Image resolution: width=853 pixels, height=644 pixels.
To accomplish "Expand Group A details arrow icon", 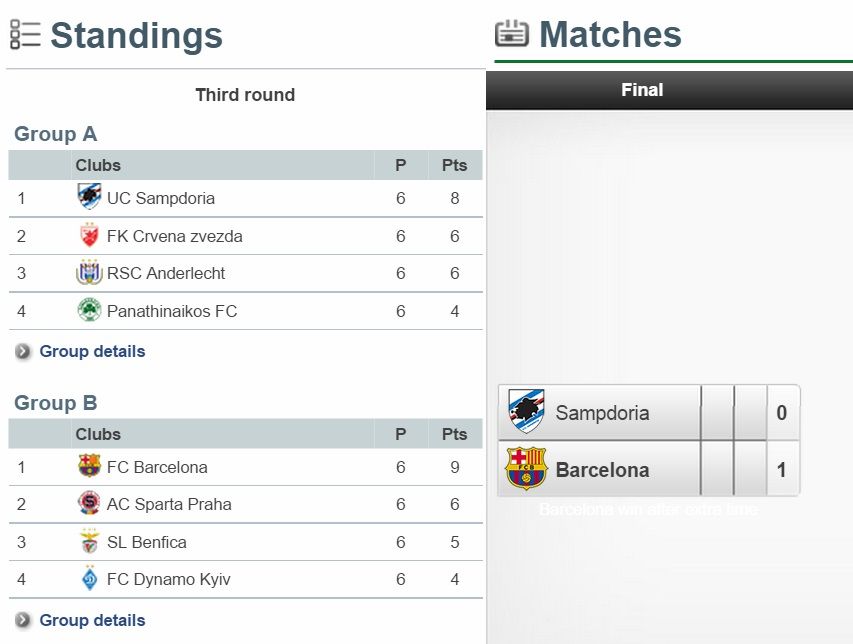I will [x=23, y=352].
